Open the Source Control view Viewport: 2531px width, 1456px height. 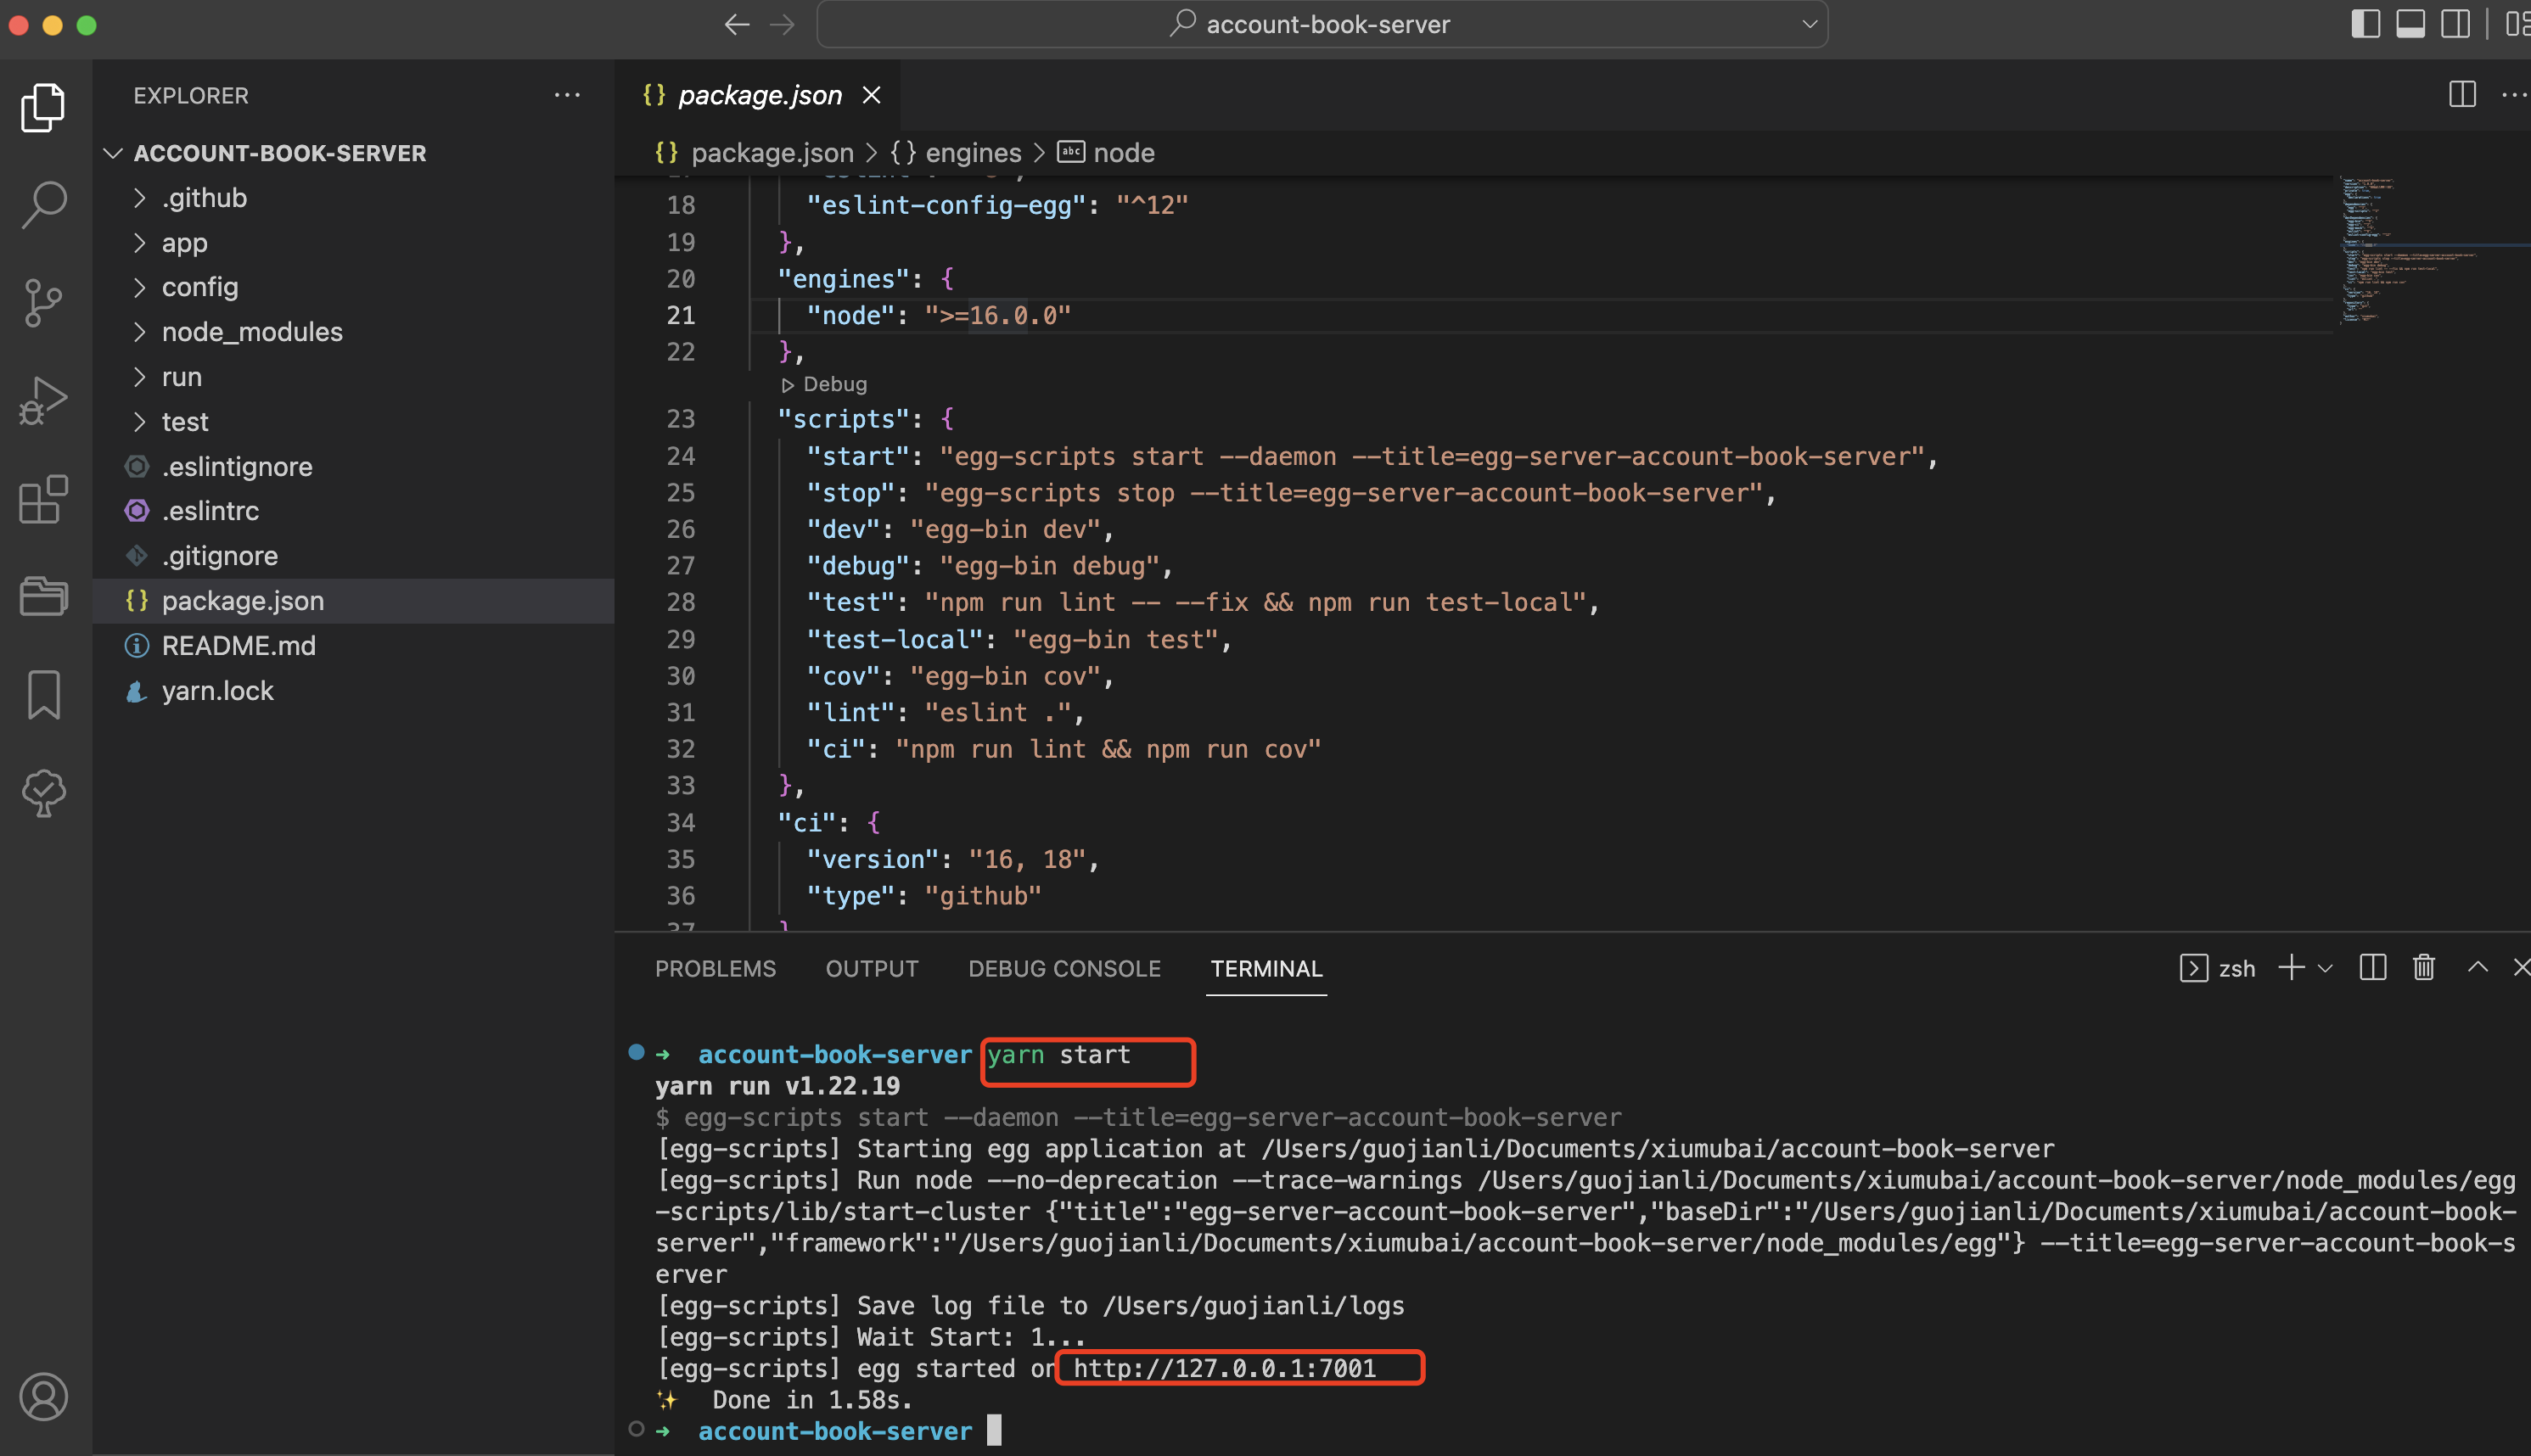click(43, 303)
